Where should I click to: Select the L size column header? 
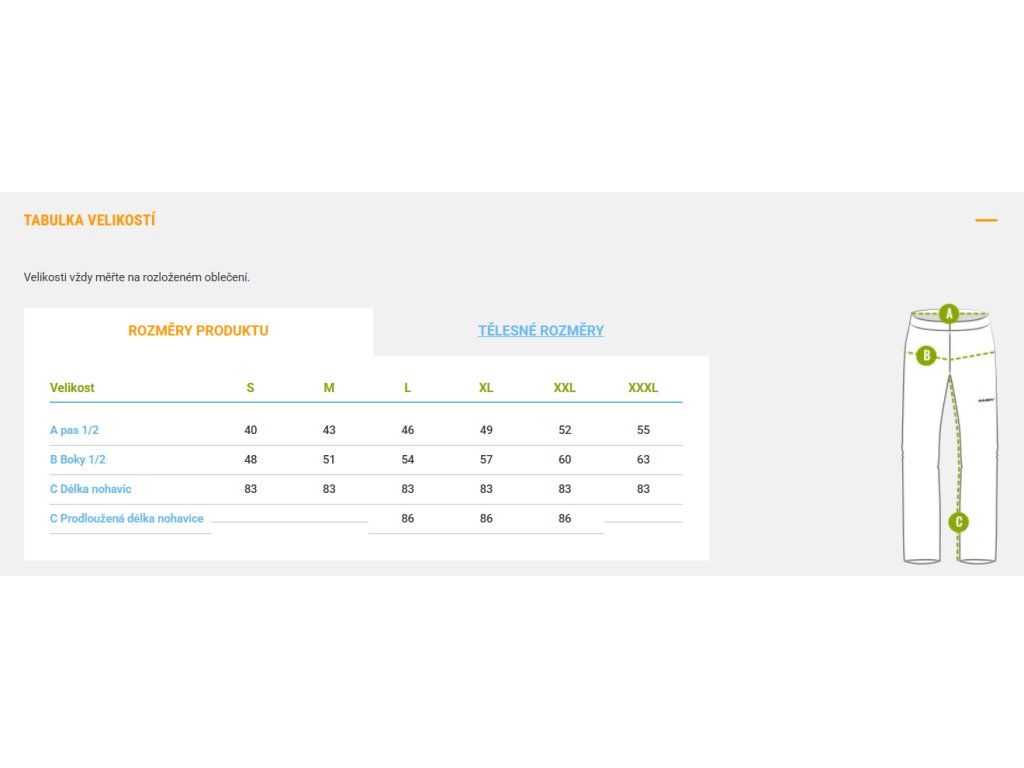click(x=408, y=388)
